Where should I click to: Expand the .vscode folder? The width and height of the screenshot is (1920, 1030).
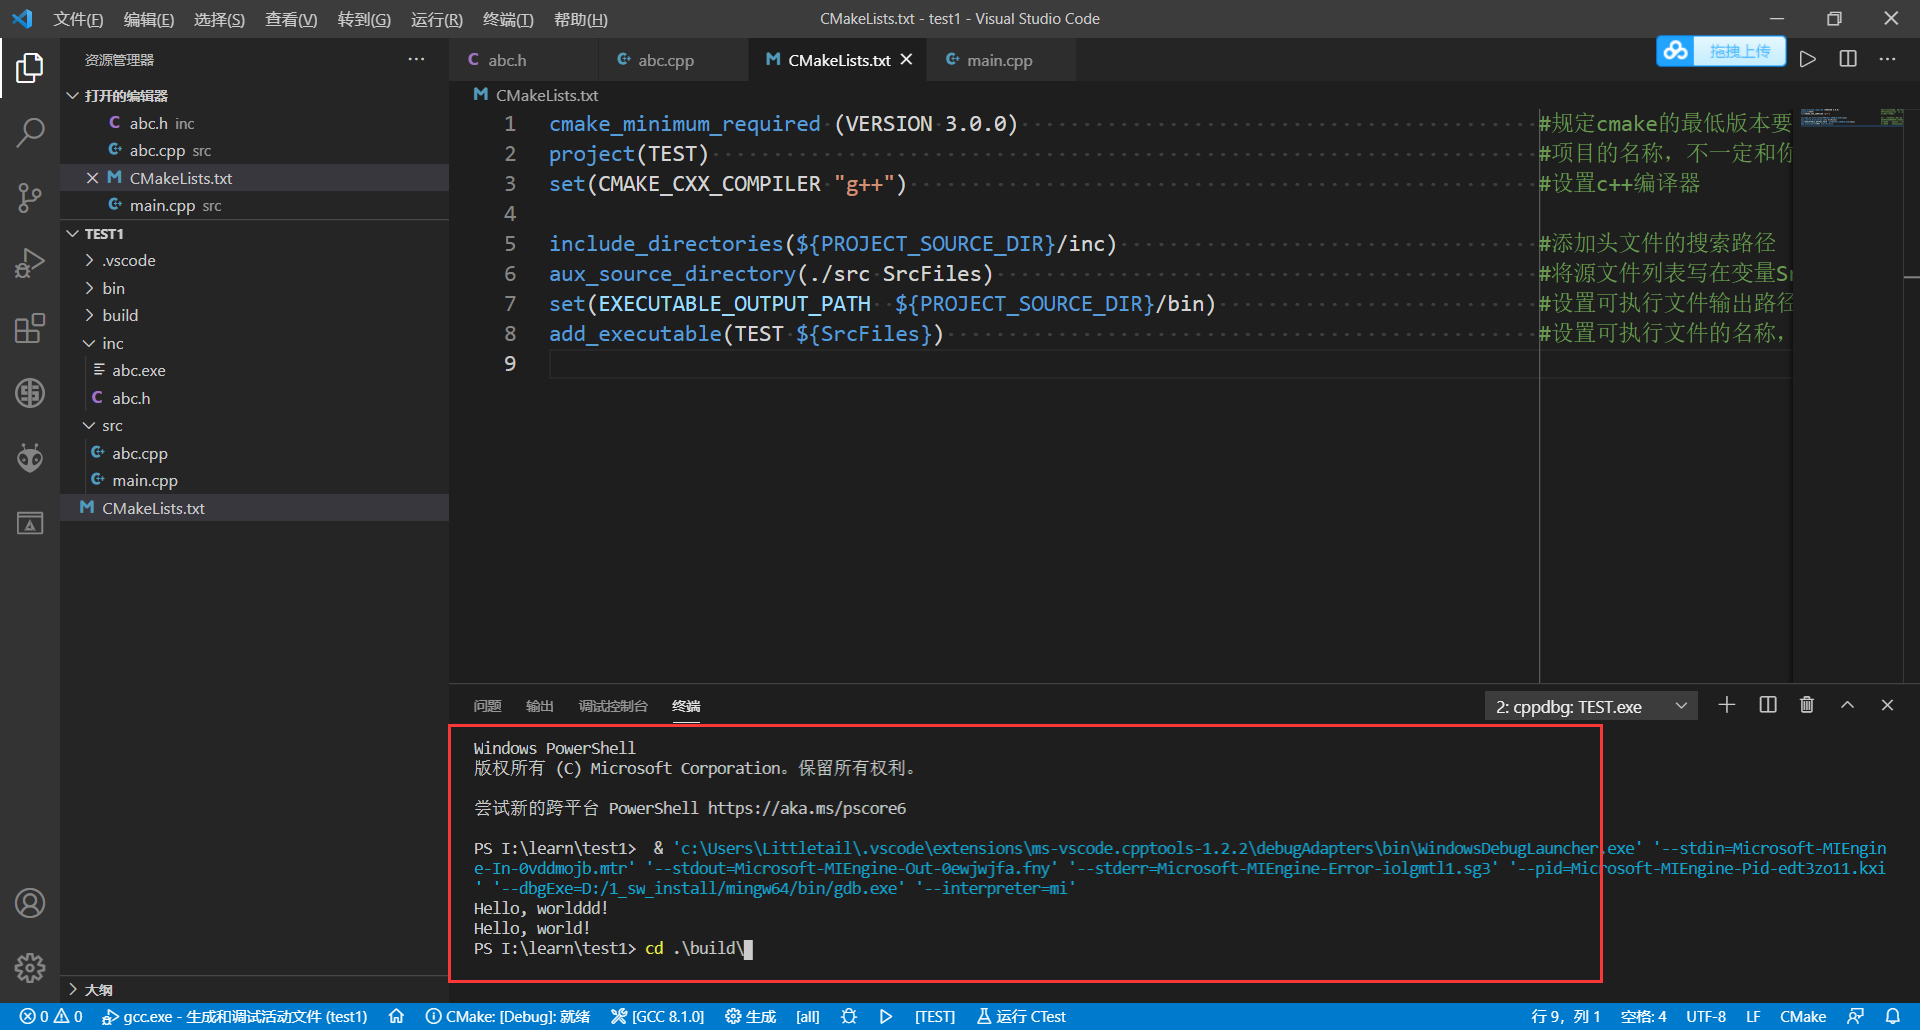tap(254, 261)
